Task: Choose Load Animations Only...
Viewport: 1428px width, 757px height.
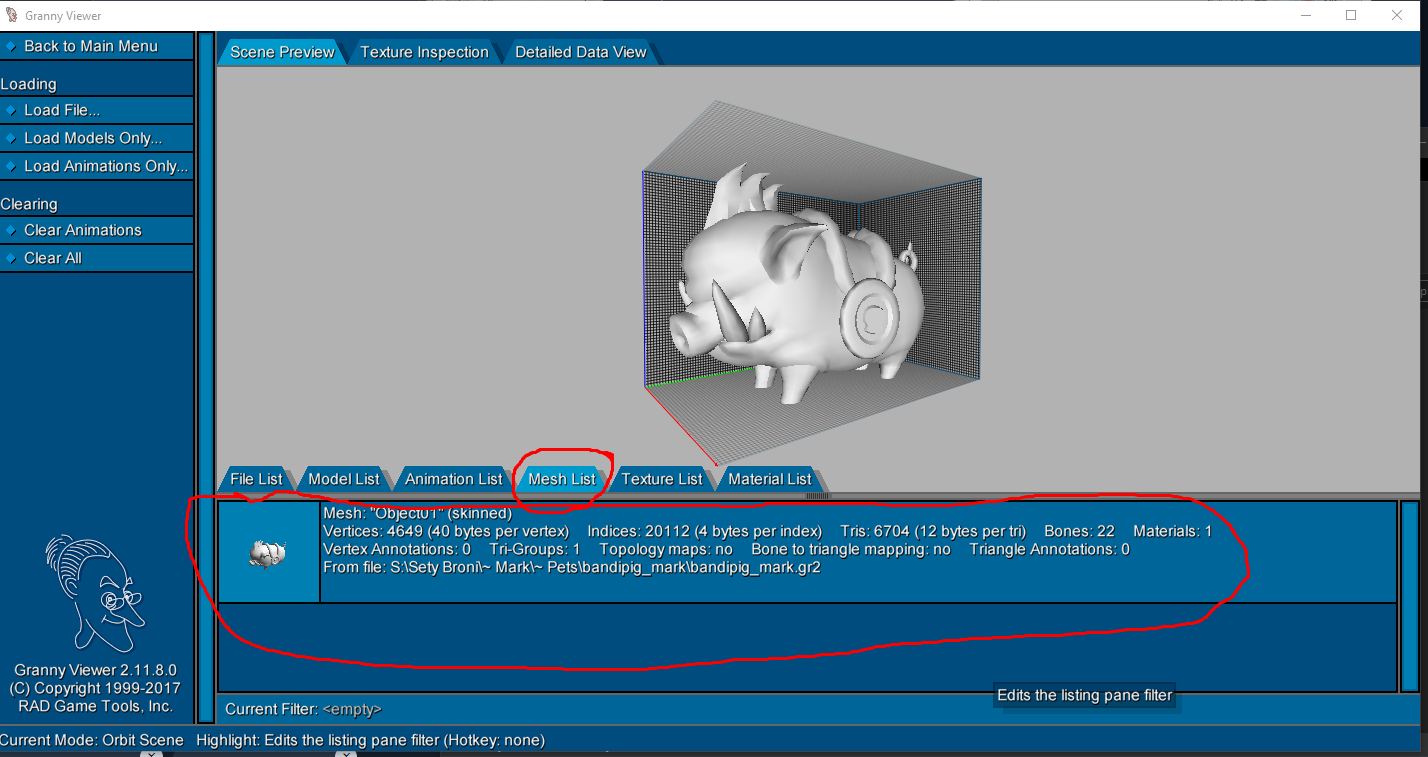Action: [x=96, y=166]
